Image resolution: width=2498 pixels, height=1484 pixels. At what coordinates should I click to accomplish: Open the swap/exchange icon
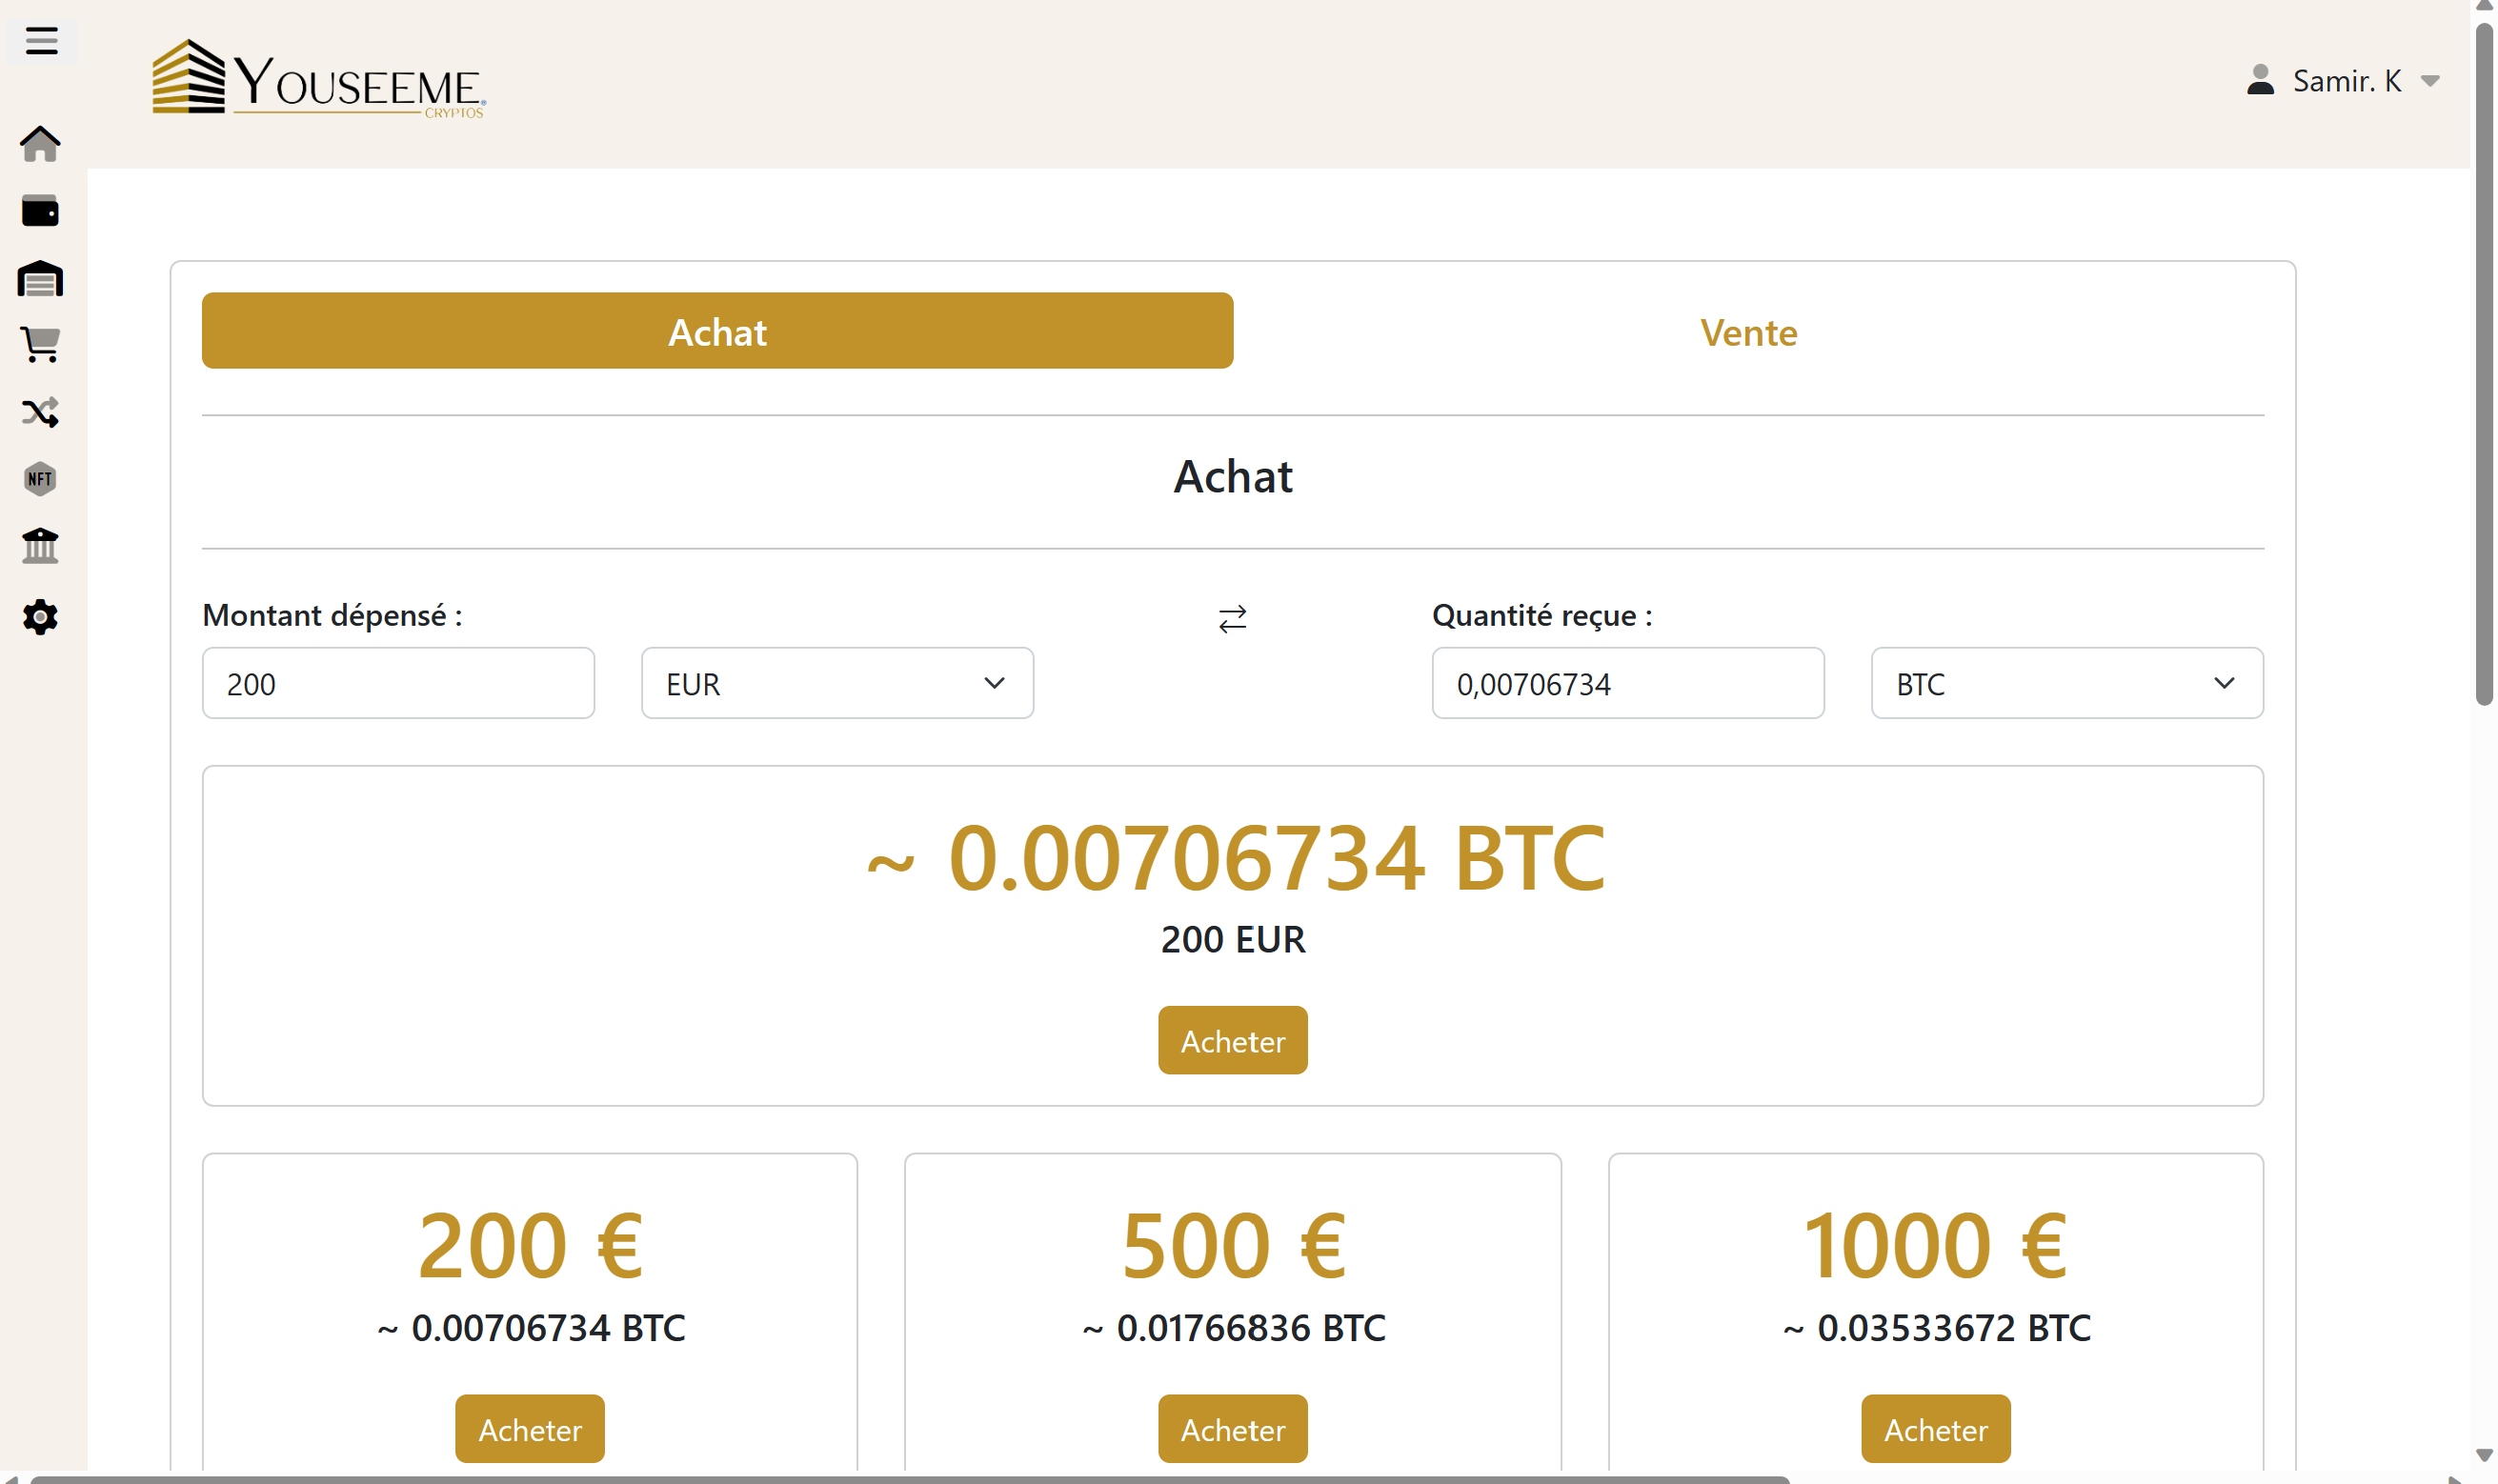pos(40,412)
